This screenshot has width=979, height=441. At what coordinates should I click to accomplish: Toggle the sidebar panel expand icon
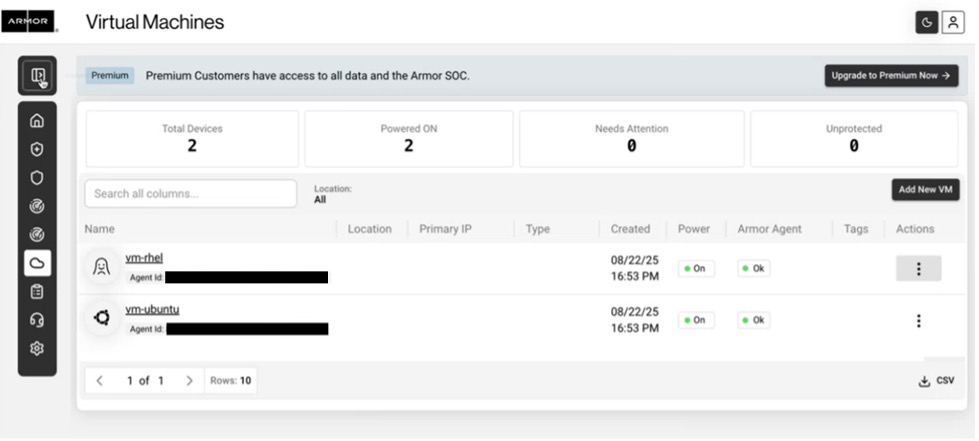click(37, 75)
